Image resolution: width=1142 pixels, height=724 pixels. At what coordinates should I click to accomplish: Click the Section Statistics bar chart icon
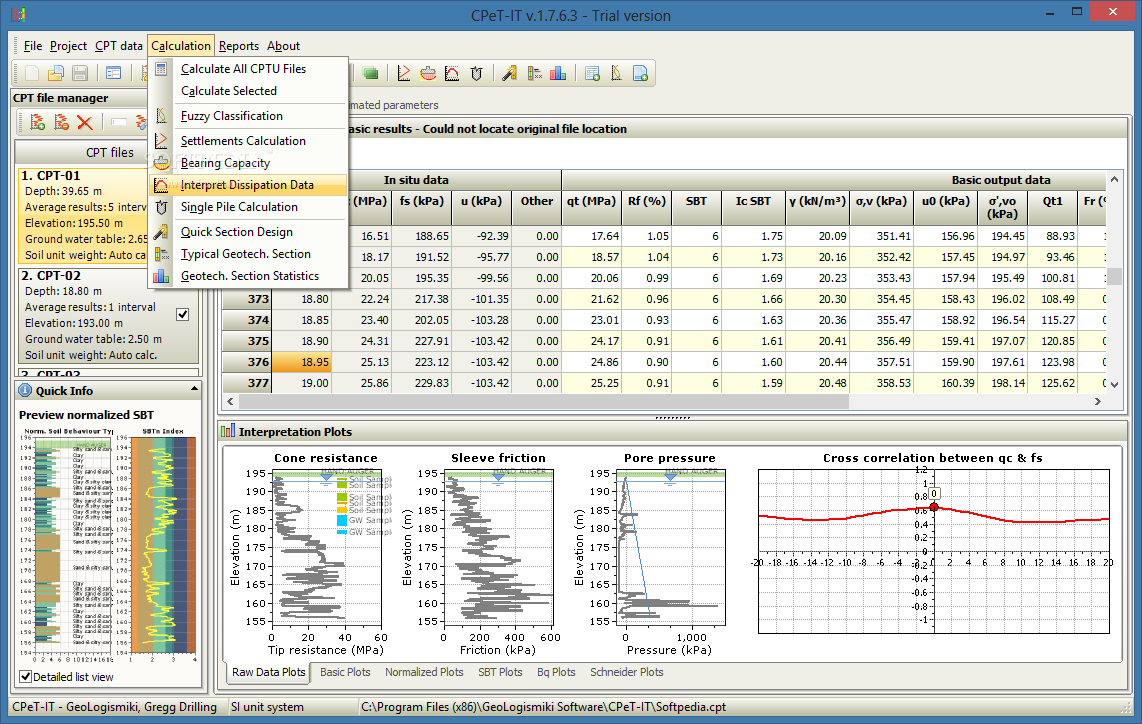[x=559, y=73]
